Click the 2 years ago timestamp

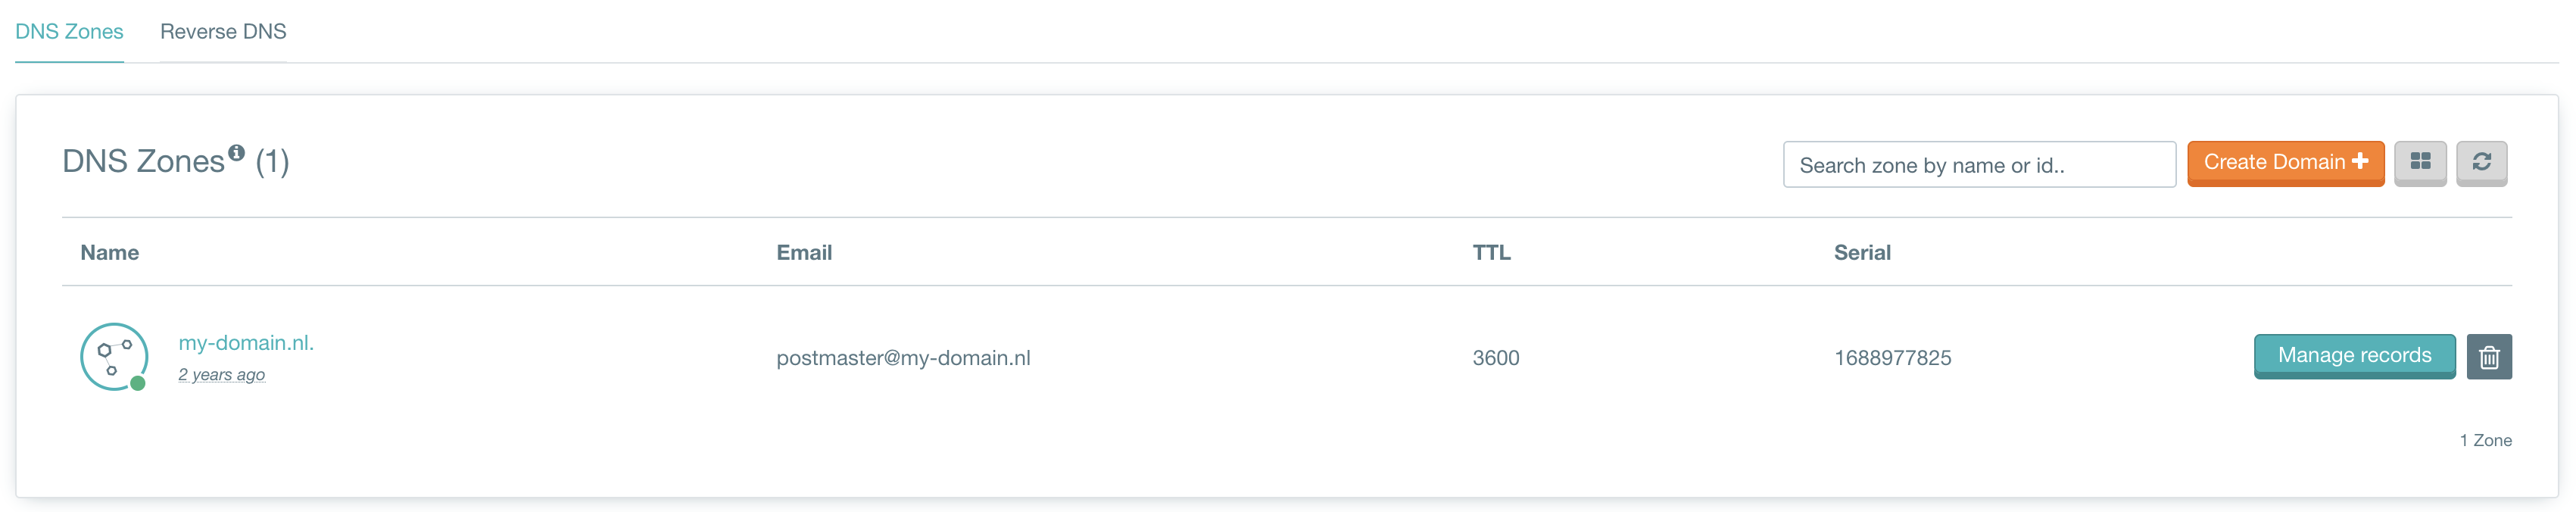tap(221, 375)
